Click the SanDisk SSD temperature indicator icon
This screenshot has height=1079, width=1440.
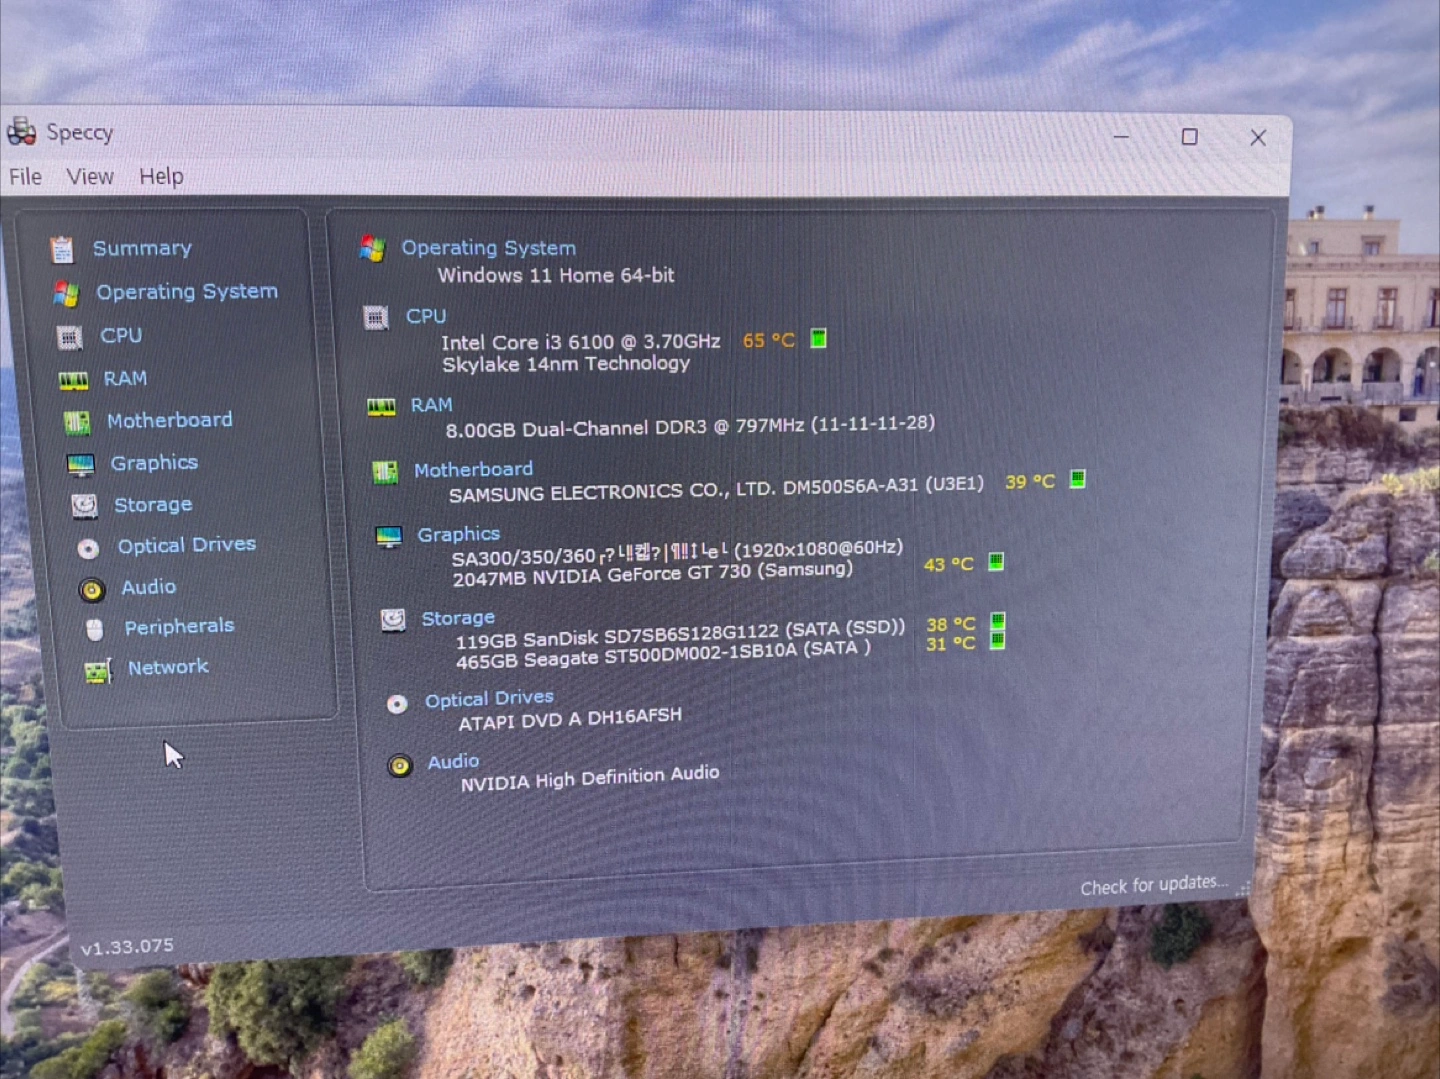997,622
